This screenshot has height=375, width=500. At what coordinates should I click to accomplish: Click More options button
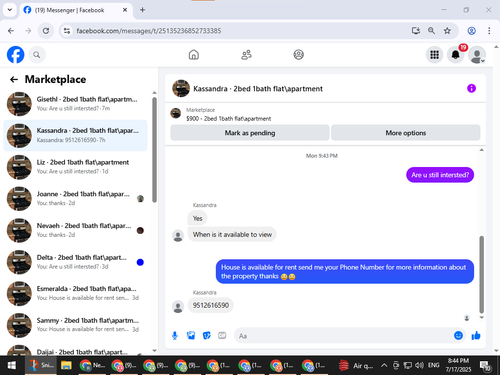406,133
